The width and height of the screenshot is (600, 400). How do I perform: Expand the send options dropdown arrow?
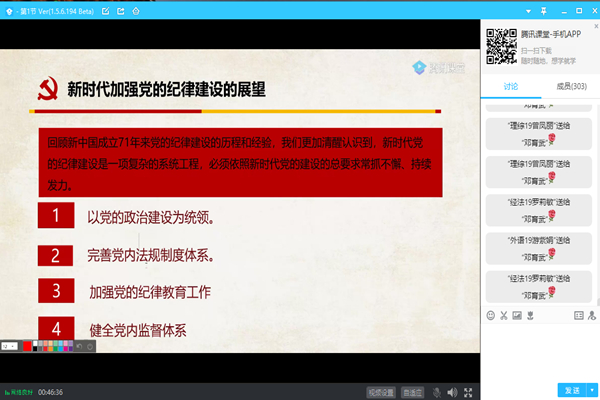point(592,390)
